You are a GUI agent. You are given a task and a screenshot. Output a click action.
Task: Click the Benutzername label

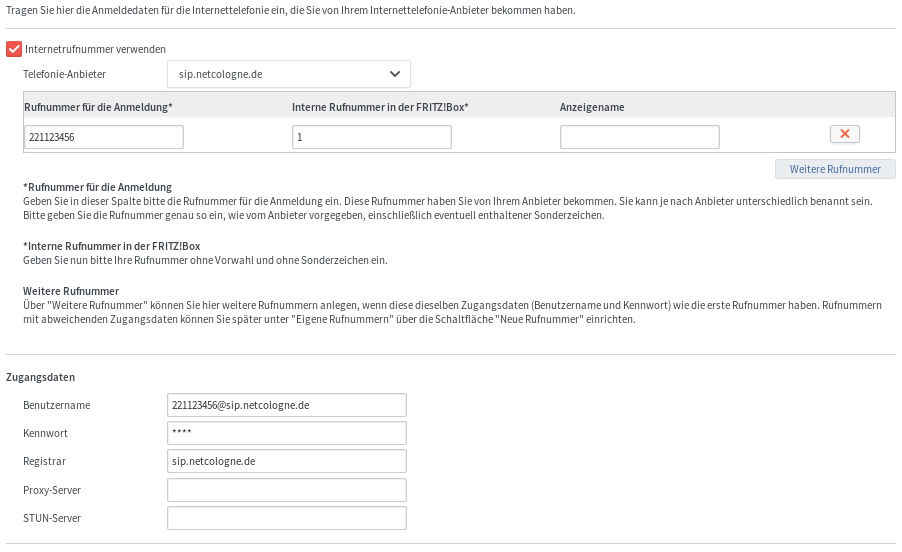pos(56,405)
